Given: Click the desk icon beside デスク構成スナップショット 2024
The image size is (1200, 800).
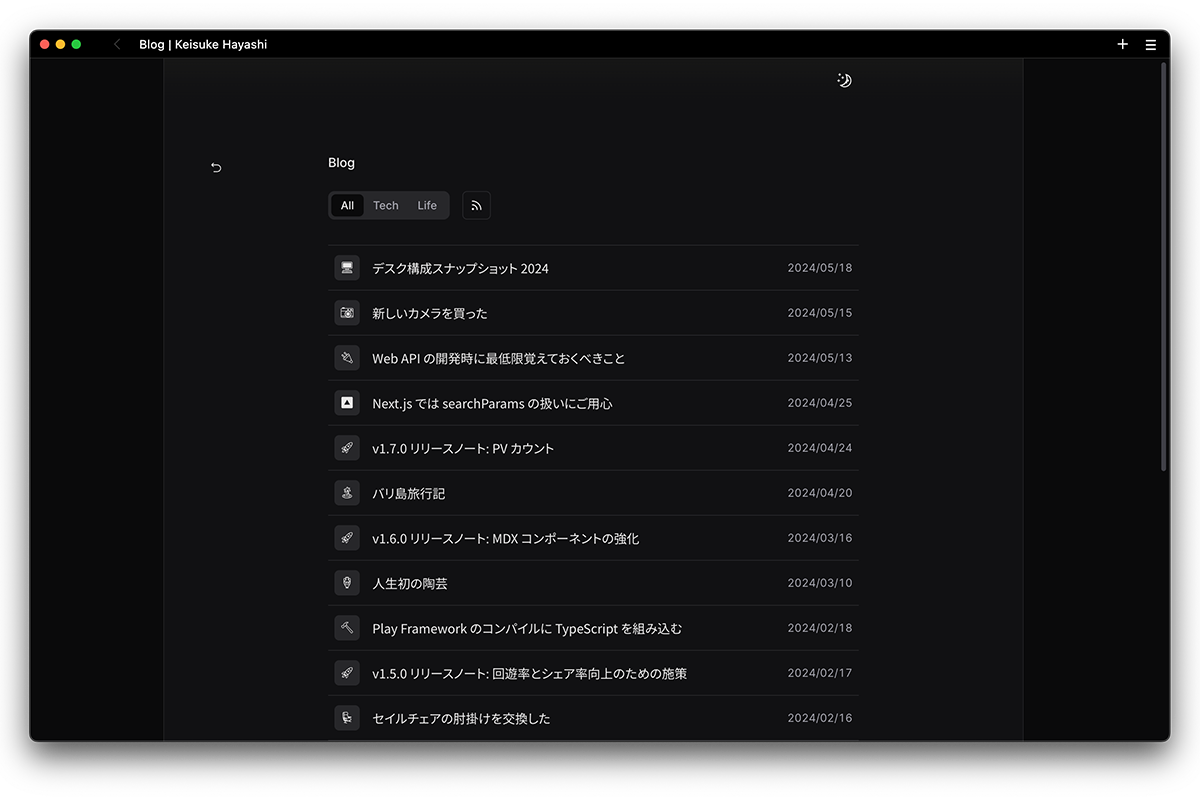Looking at the screenshot, I should pyautogui.click(x=347, y=268).
